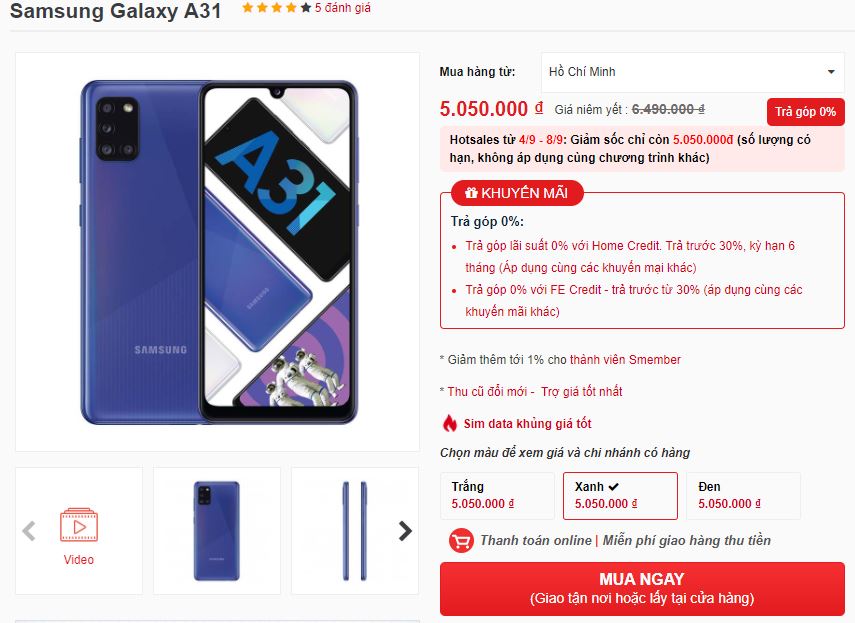Click the gift icon in Khuyến Mãi badge
This screenshot has height=623, width=855.
[471, 192]
